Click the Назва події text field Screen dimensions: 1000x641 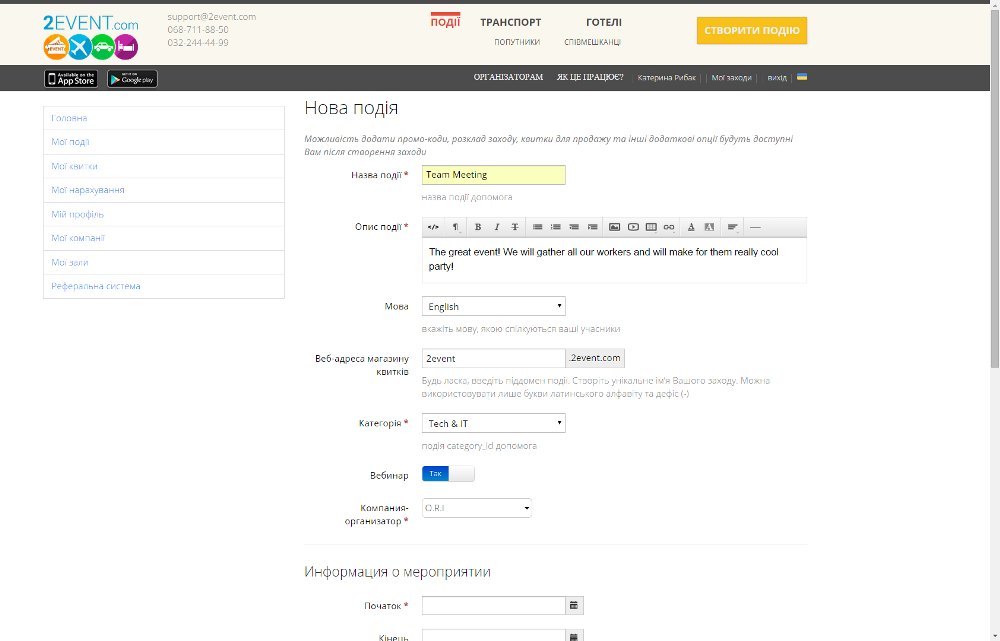[x=493, y=175]
